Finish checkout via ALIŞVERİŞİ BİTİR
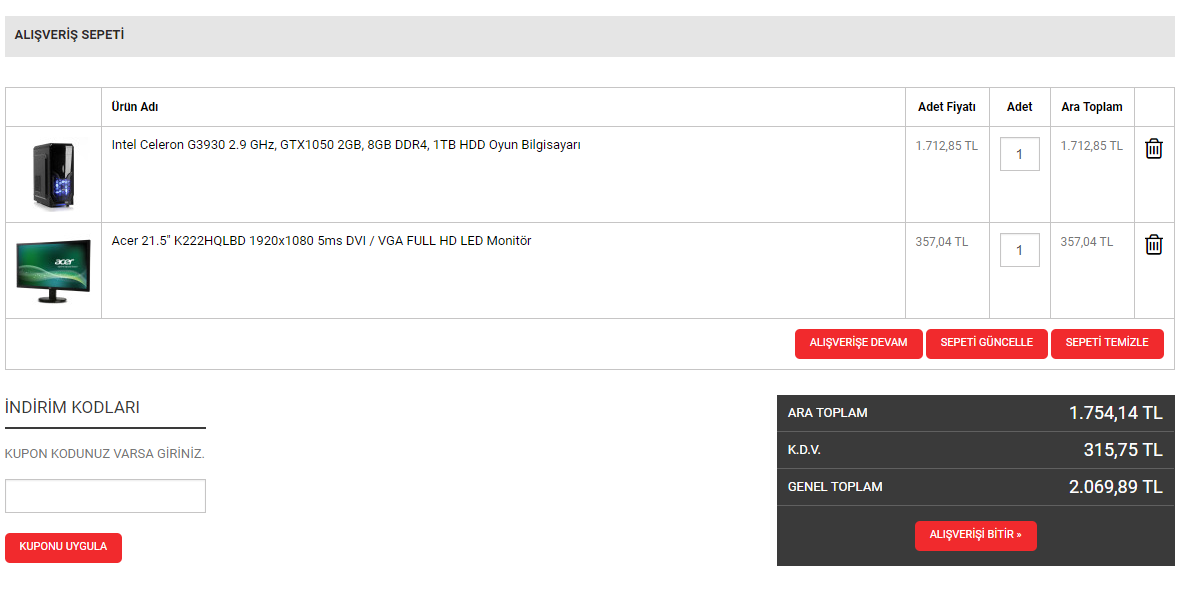Screen dimensions: 1186x595 pos(975,535)
